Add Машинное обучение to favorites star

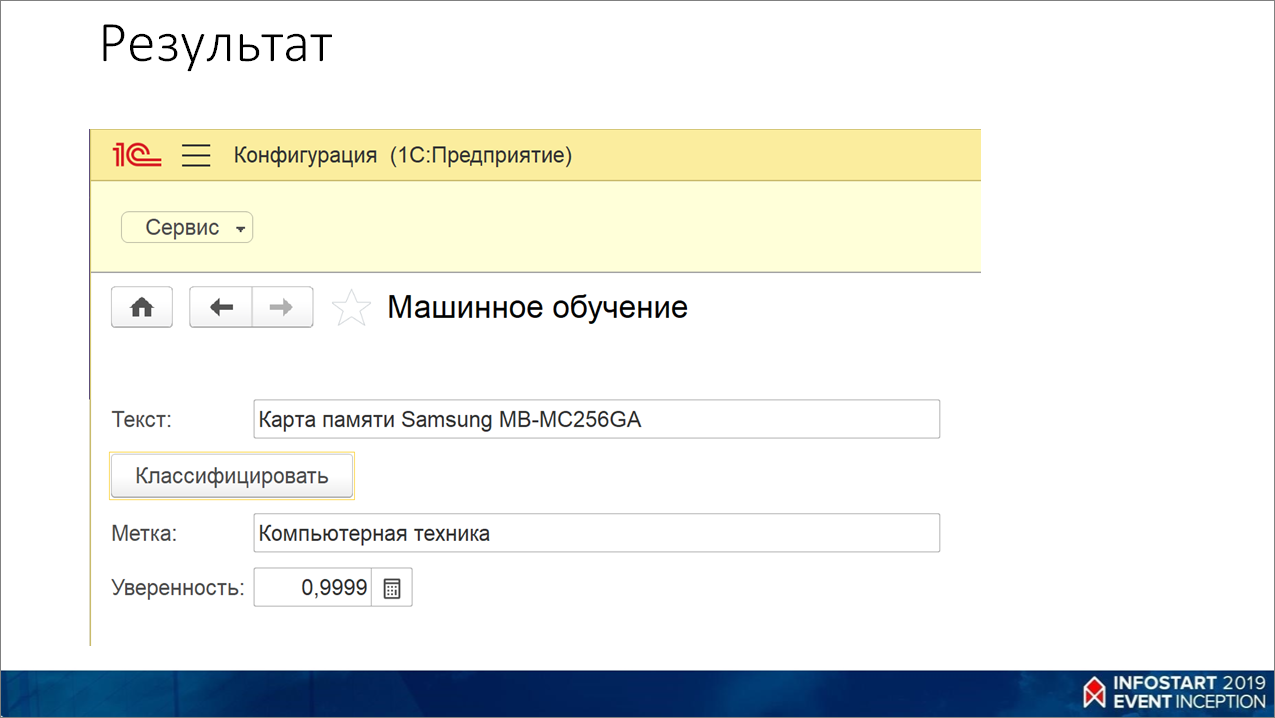351,308
